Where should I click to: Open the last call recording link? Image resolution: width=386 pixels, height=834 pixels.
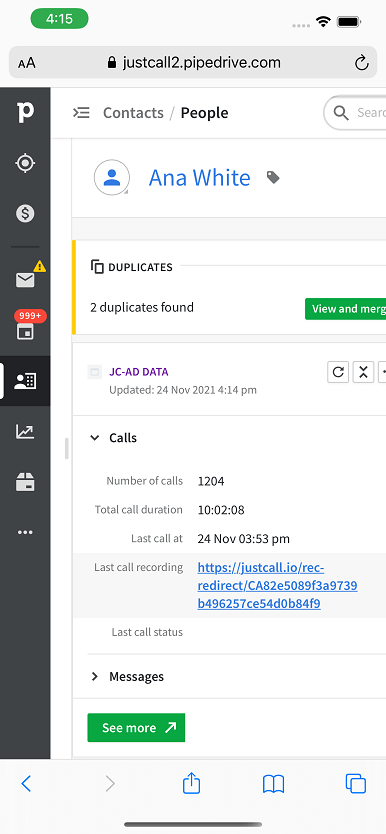278,586
